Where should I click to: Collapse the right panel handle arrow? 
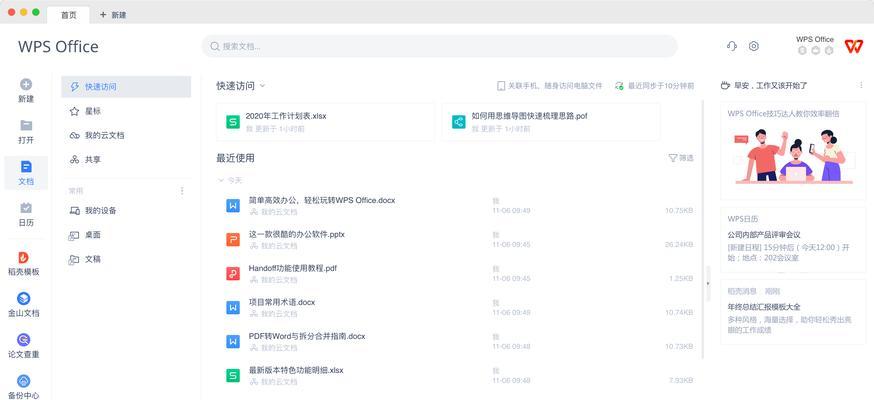click(x=708, y=284)
